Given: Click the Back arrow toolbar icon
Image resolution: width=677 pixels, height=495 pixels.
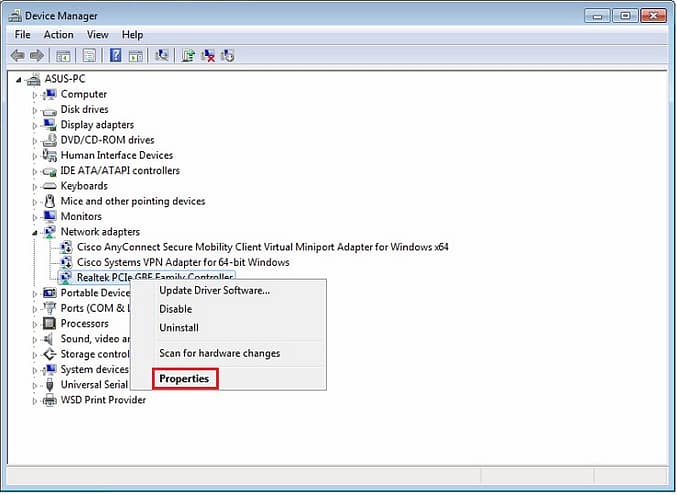Looking at the screenshot, I should 17,55.
